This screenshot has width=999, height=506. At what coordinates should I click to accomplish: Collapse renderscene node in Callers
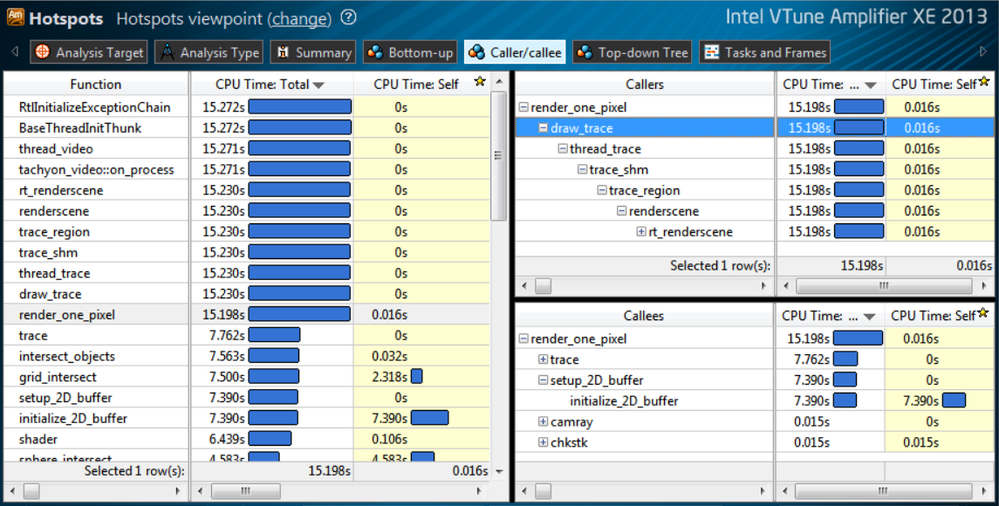622,211
